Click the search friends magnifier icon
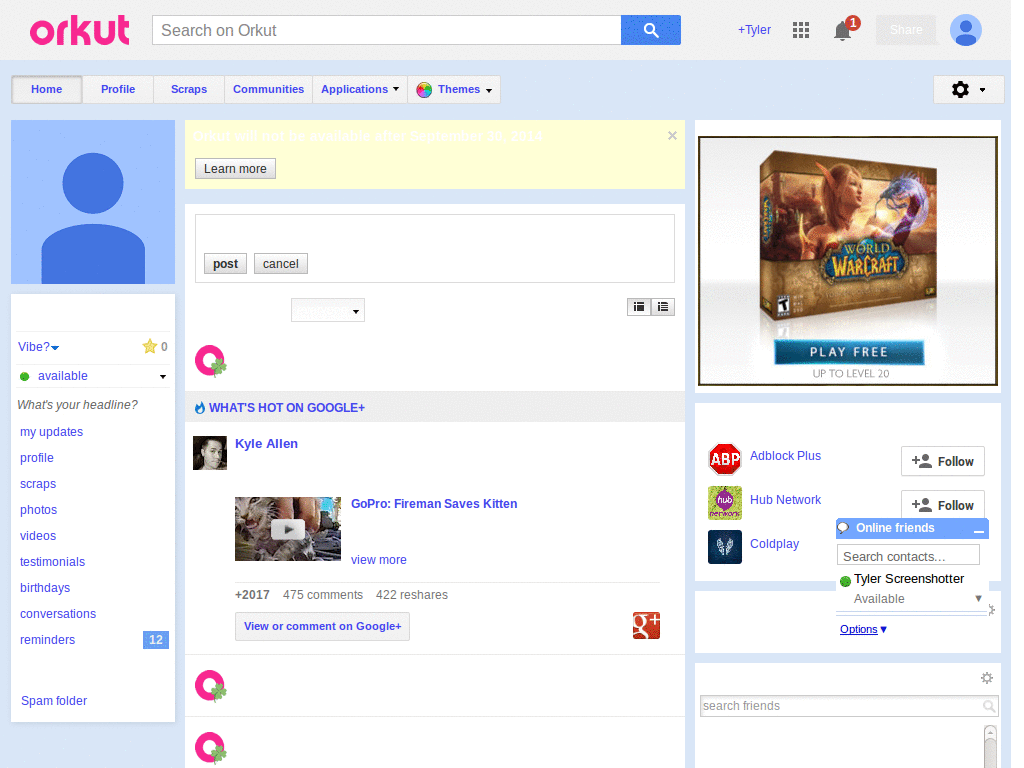This screenshot has width=1024, height=768. pos(989,706)
